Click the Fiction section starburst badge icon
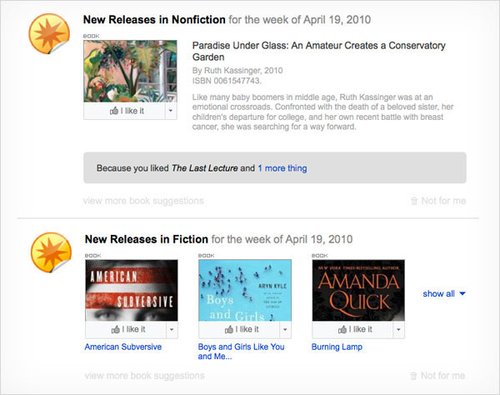The height and width of the screenshot is (395, 500). click(51, 252)
